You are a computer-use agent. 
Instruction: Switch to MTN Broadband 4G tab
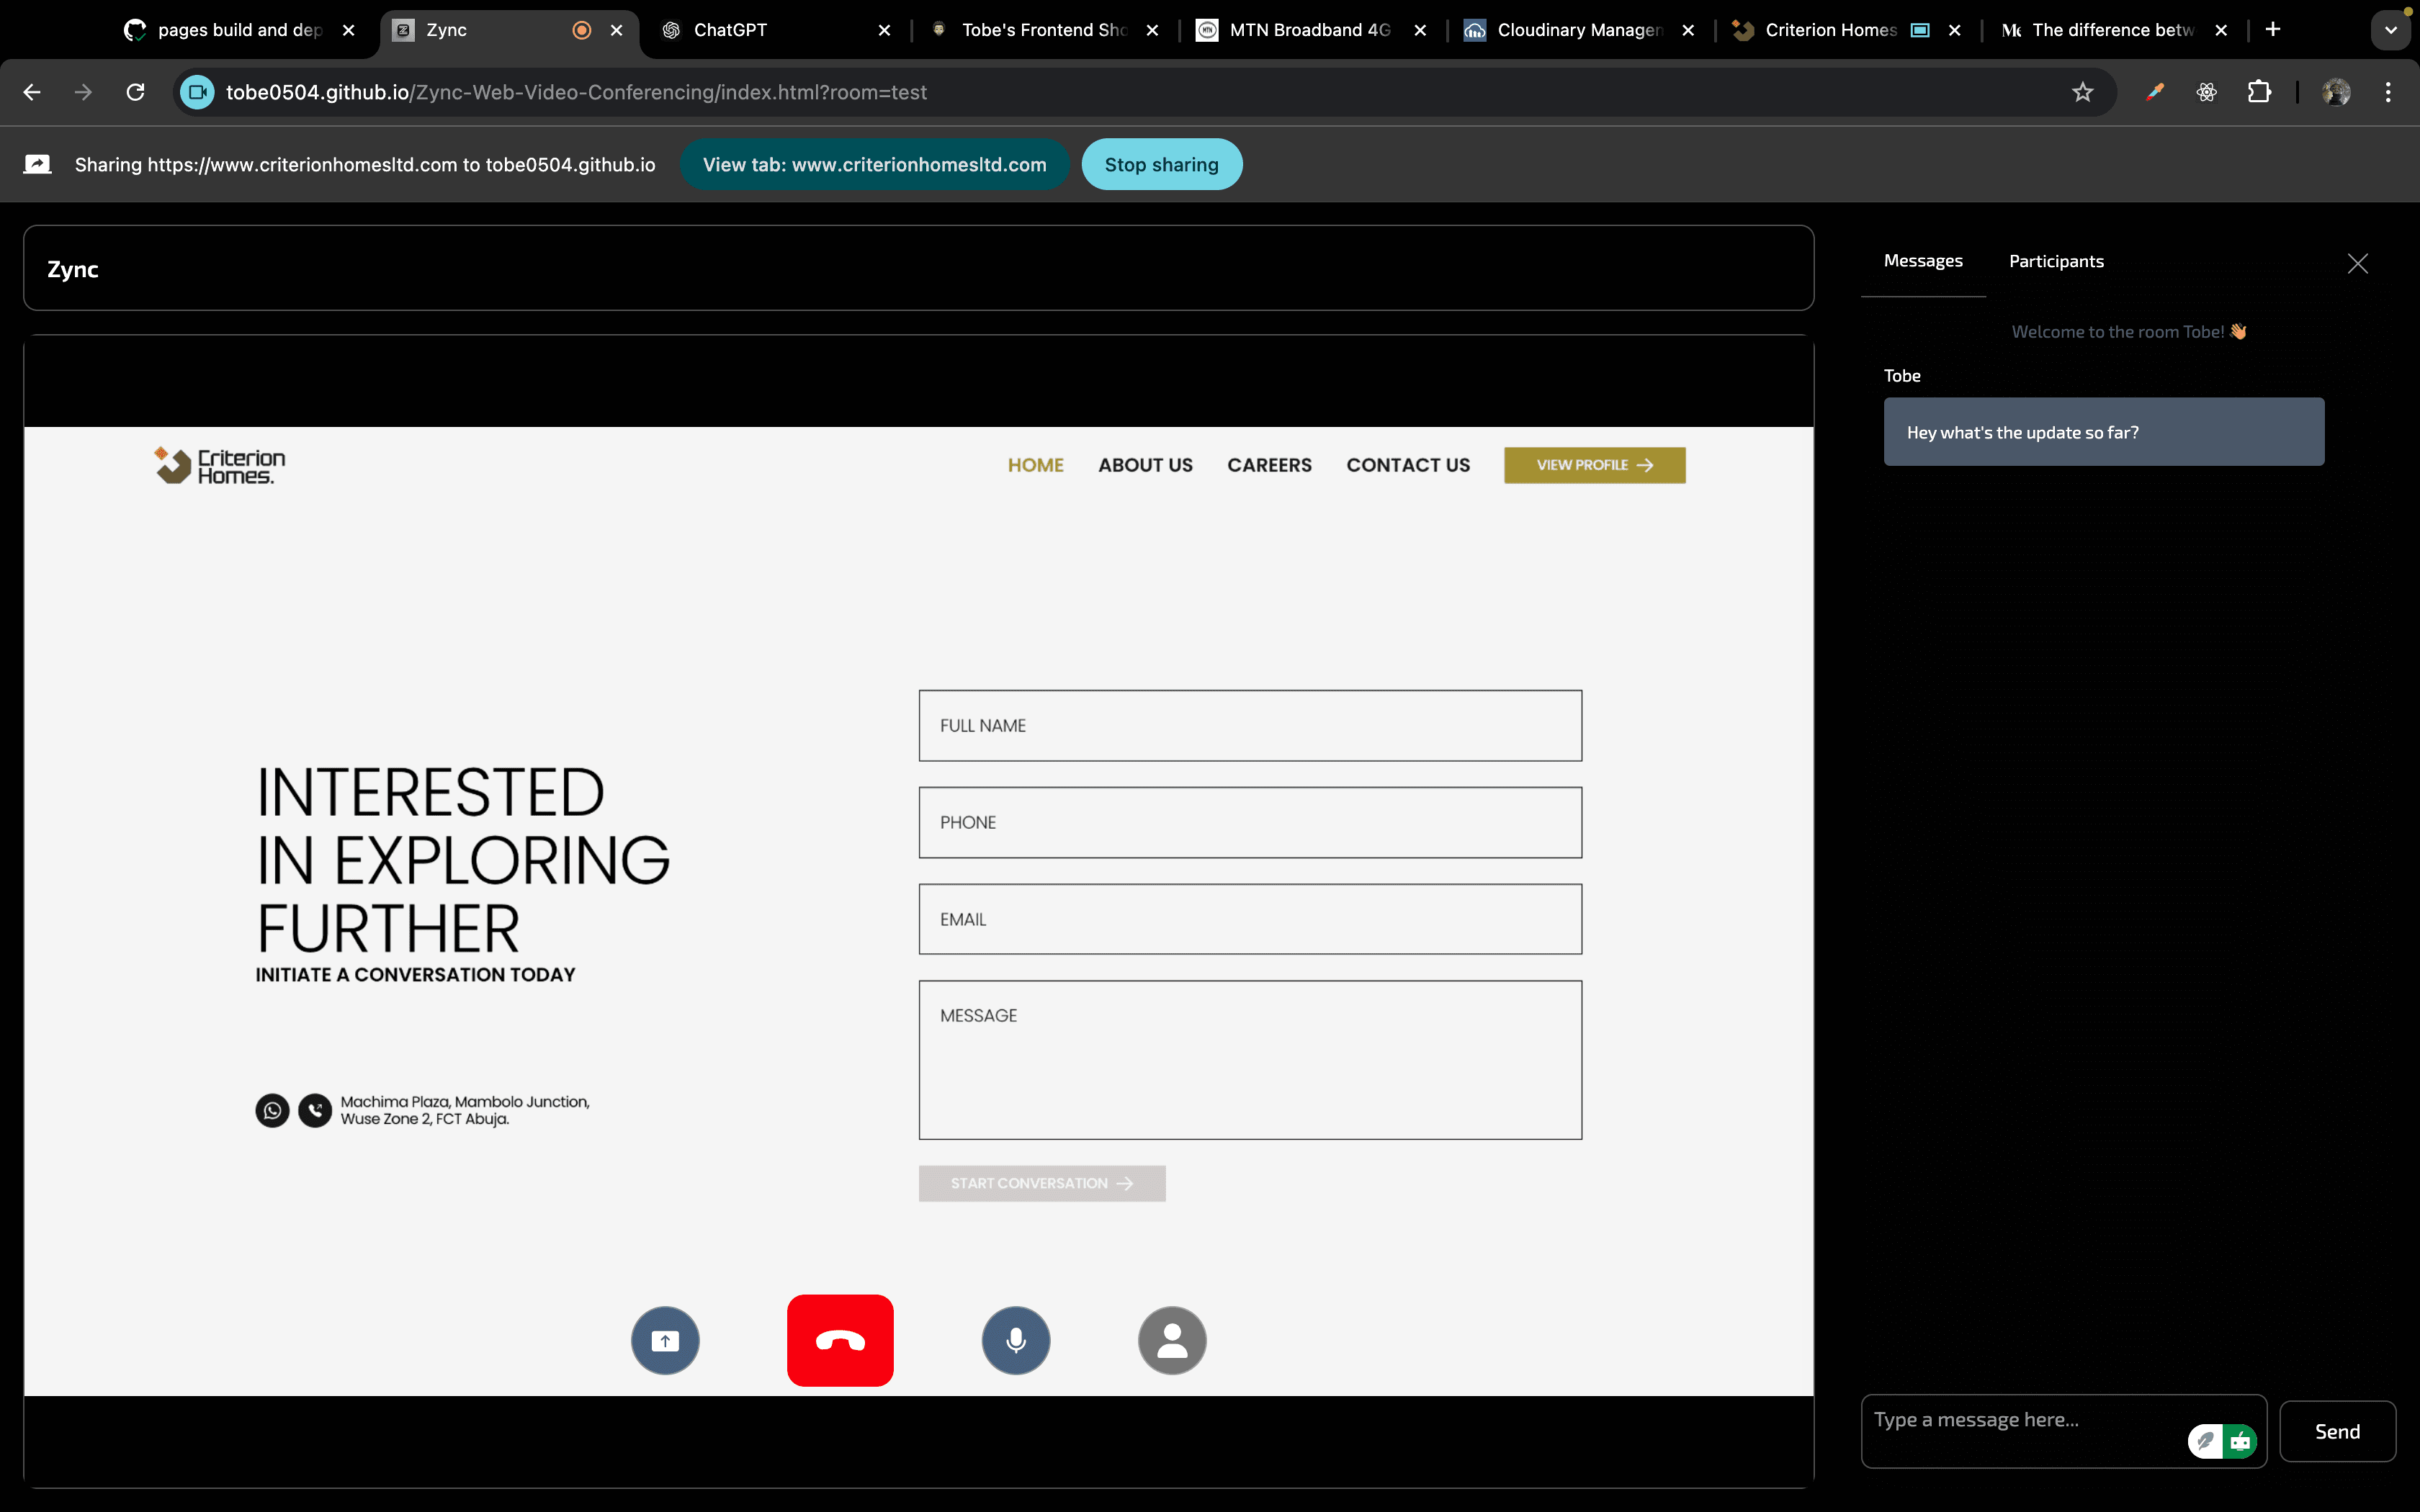point(1310,30)
